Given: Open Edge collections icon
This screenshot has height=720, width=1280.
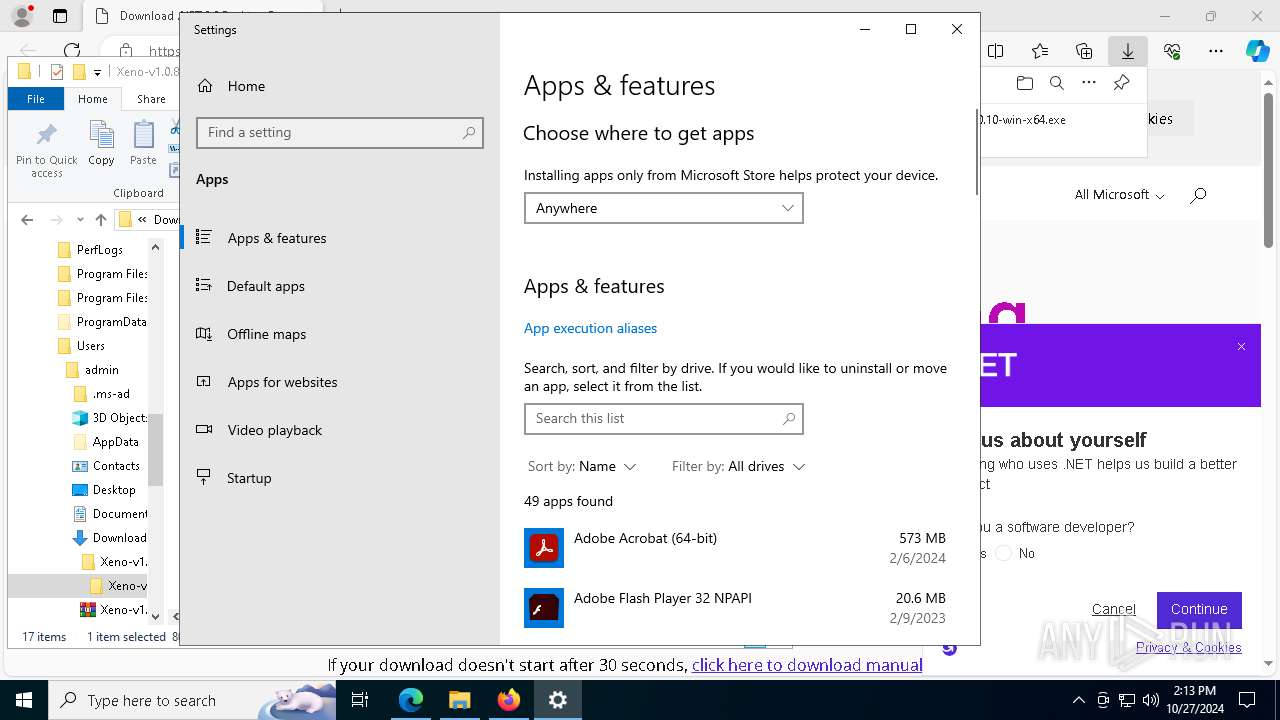Looking at the screenshot, I should (1084, 51).
